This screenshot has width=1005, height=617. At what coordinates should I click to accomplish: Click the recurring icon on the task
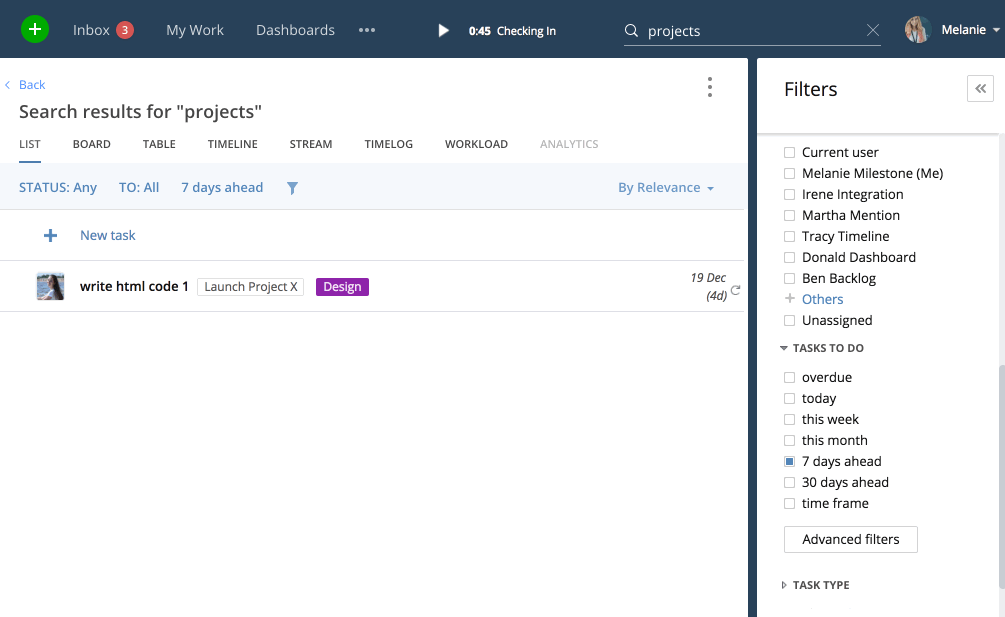[736, 290]
